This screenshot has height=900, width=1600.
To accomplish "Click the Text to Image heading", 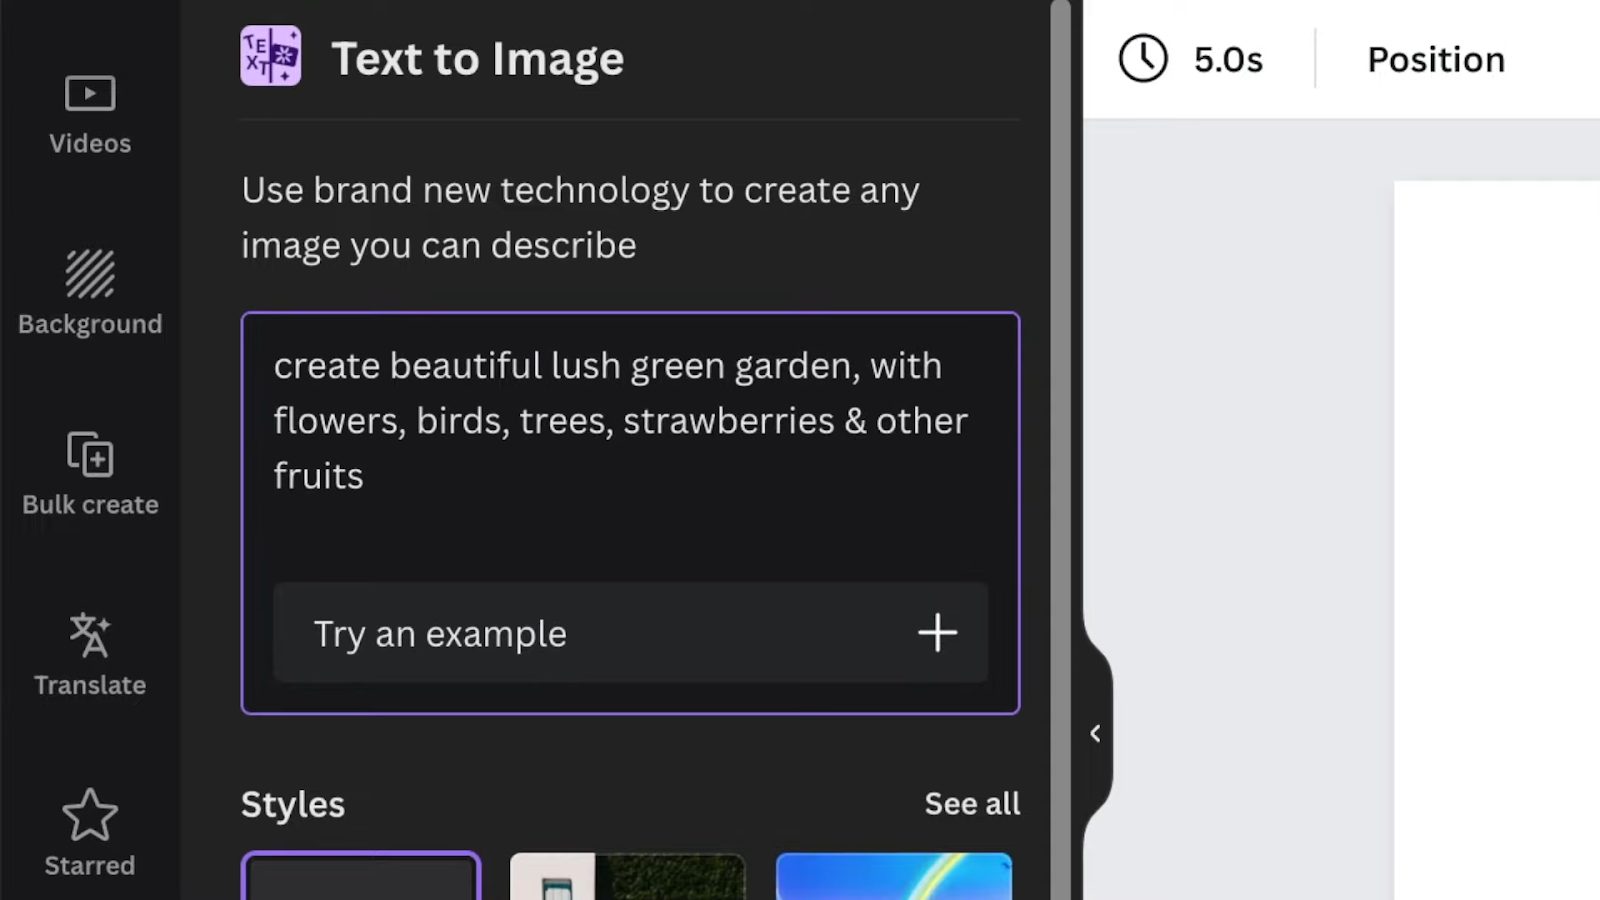I will tap(477, 58).
